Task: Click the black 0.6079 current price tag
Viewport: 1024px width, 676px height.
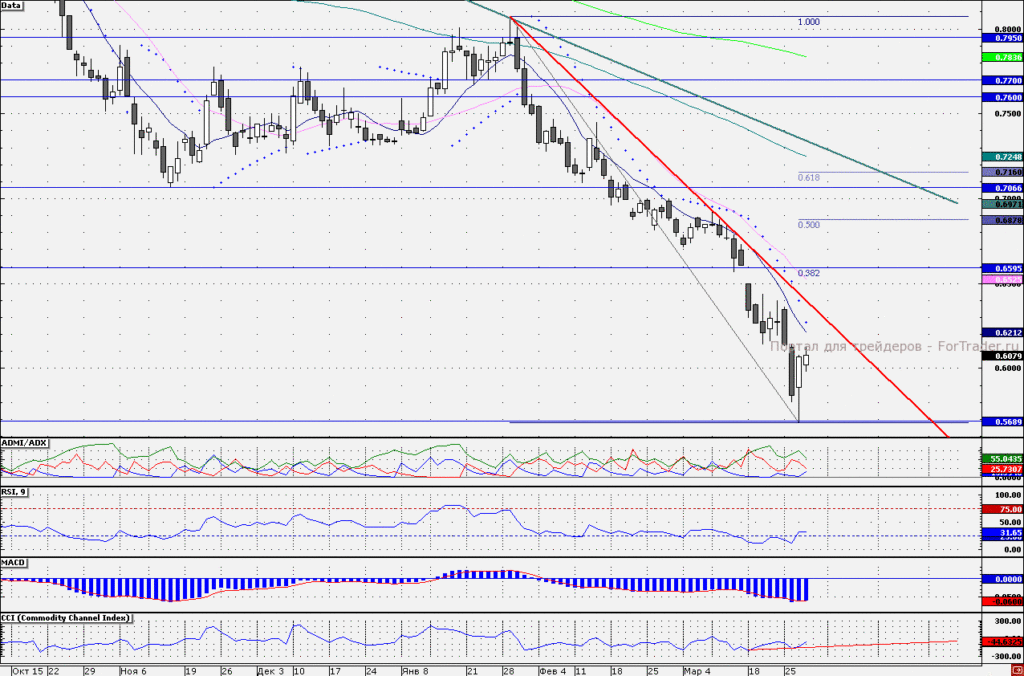Action: (1002, 357)
